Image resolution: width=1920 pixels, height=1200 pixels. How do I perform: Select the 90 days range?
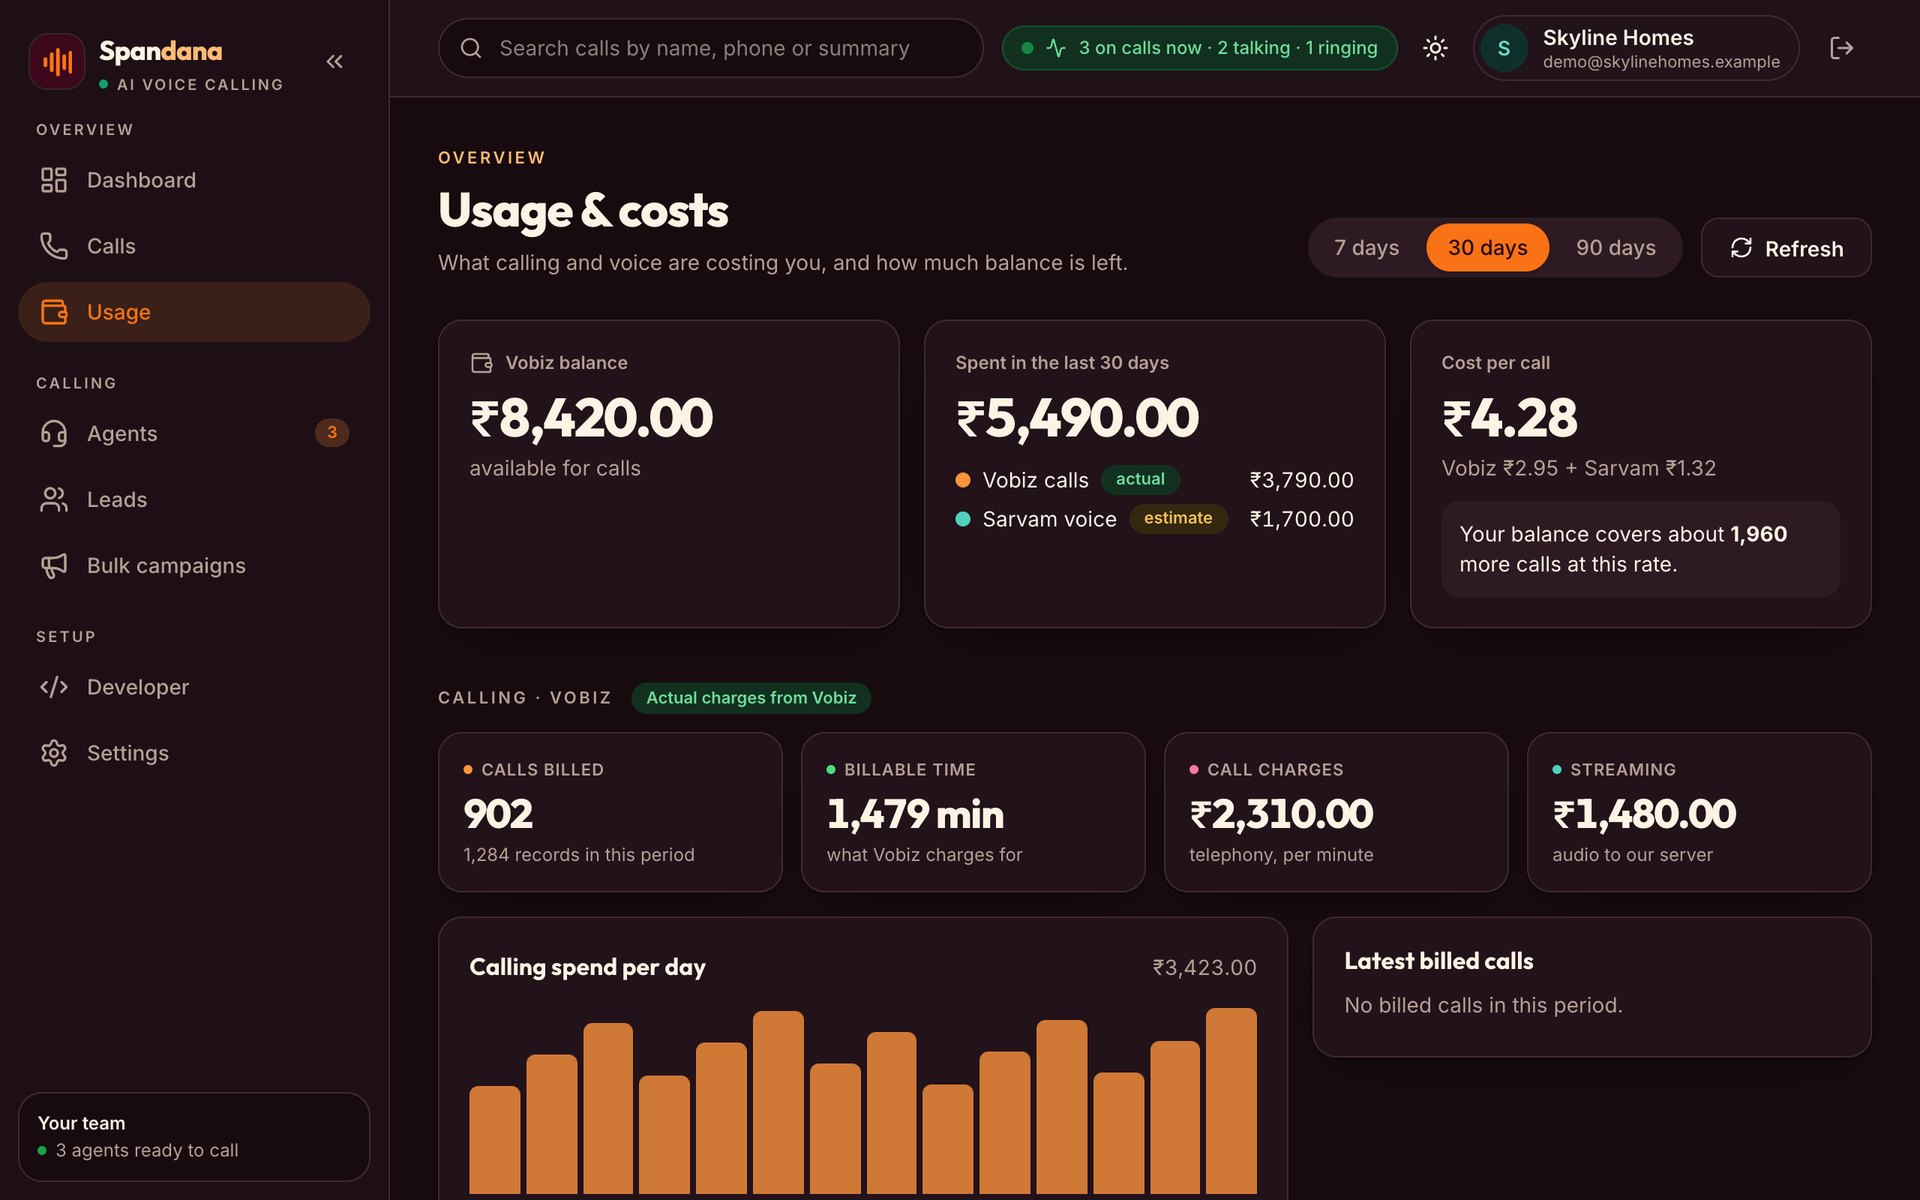tap(1615, 248)
